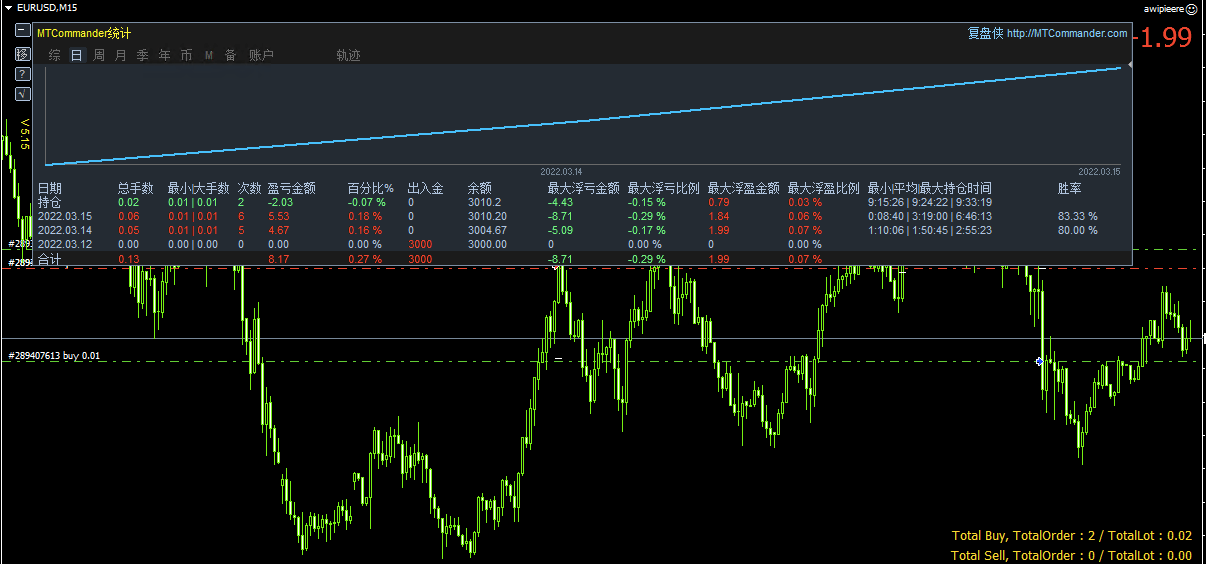Click the 轨迹 track button
This screenshot has height=564, width=1206.
349,56
